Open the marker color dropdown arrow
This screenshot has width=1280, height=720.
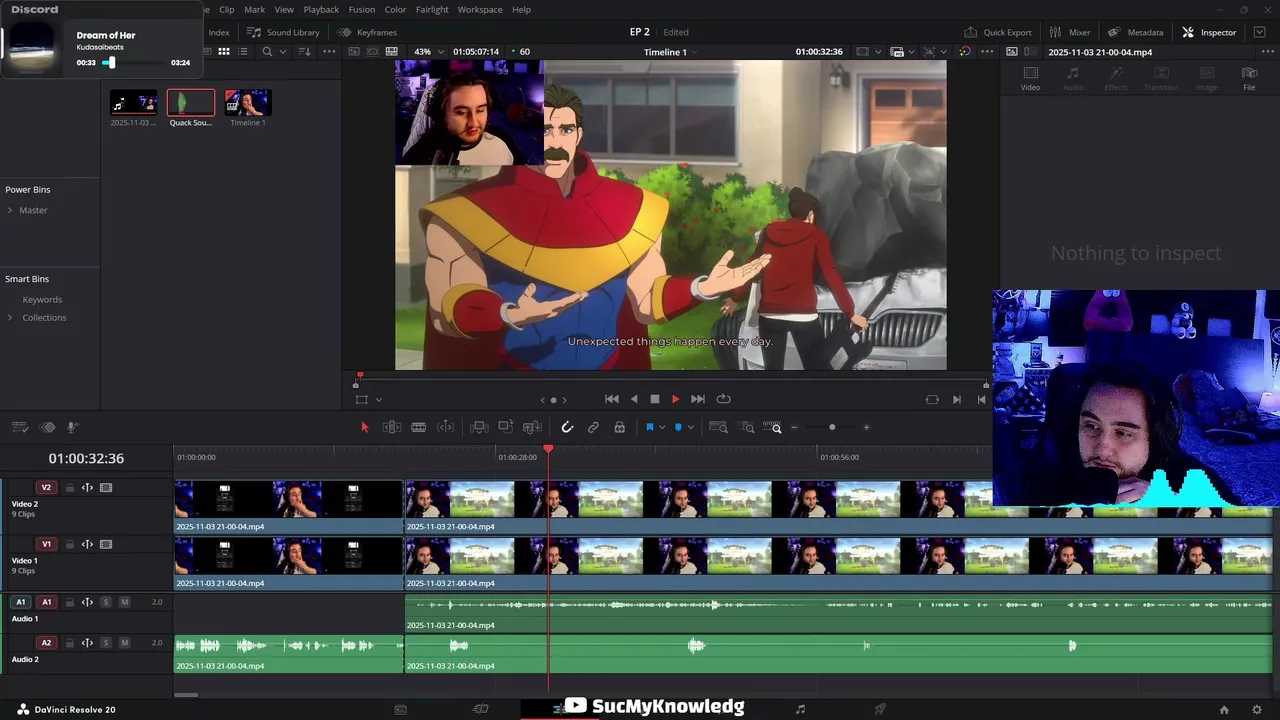pyautogui.click(x=691, y=428)
